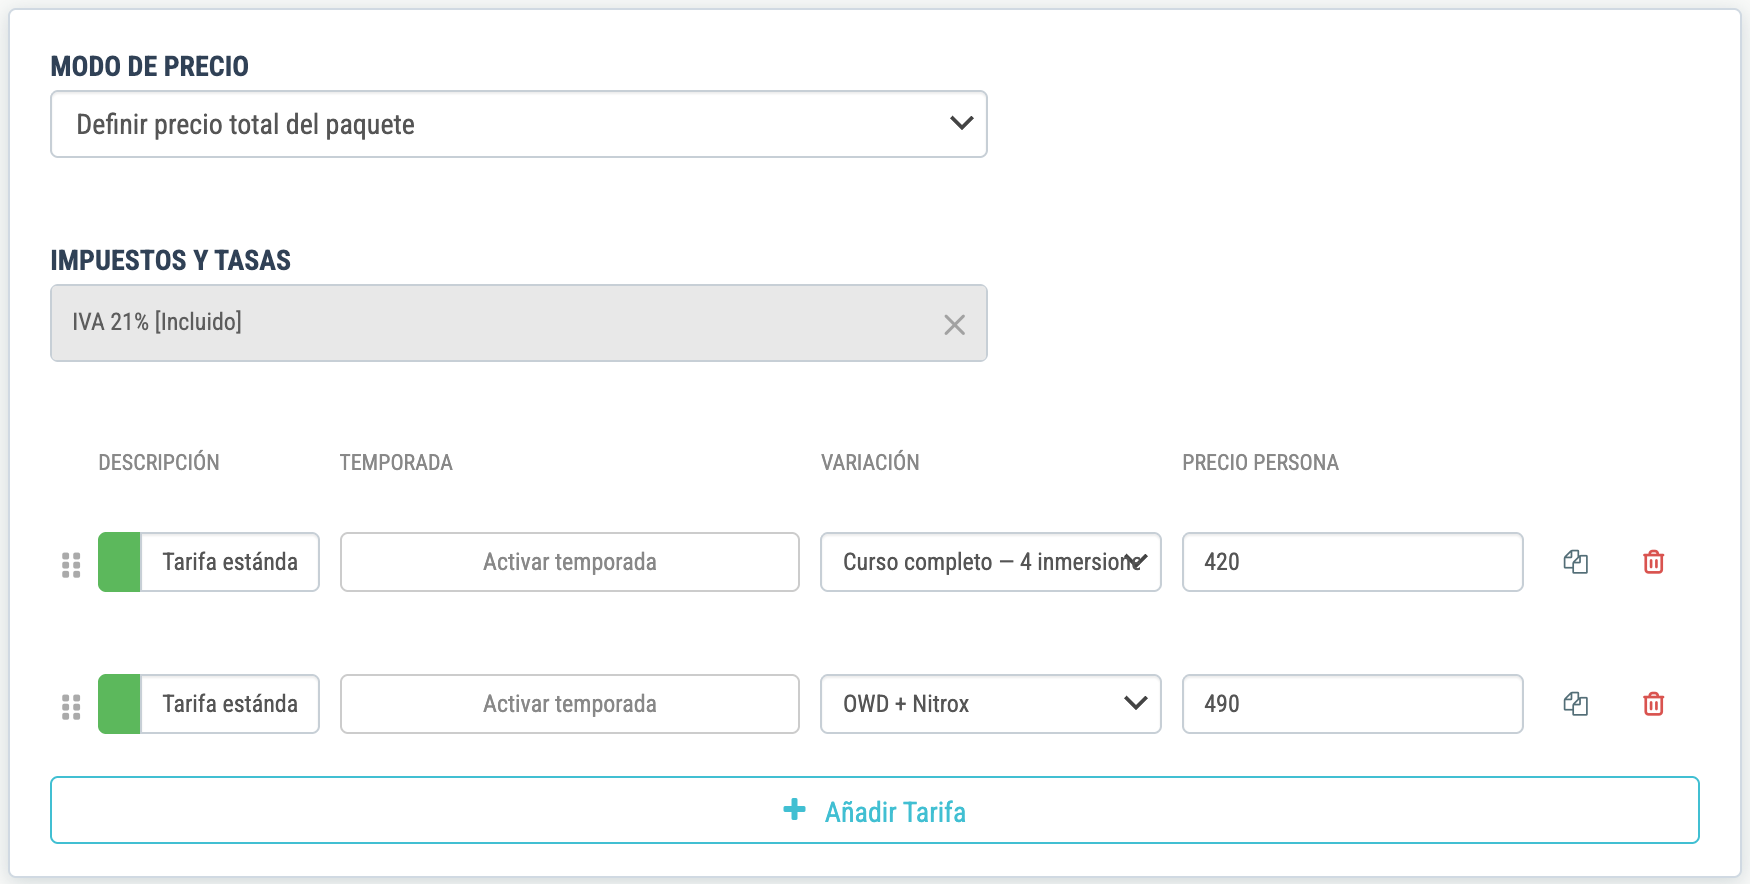The width and height of the screenshot is (1750, 884).
Task: Open the Modo de precio dropdown
Action: click(519, 124)
